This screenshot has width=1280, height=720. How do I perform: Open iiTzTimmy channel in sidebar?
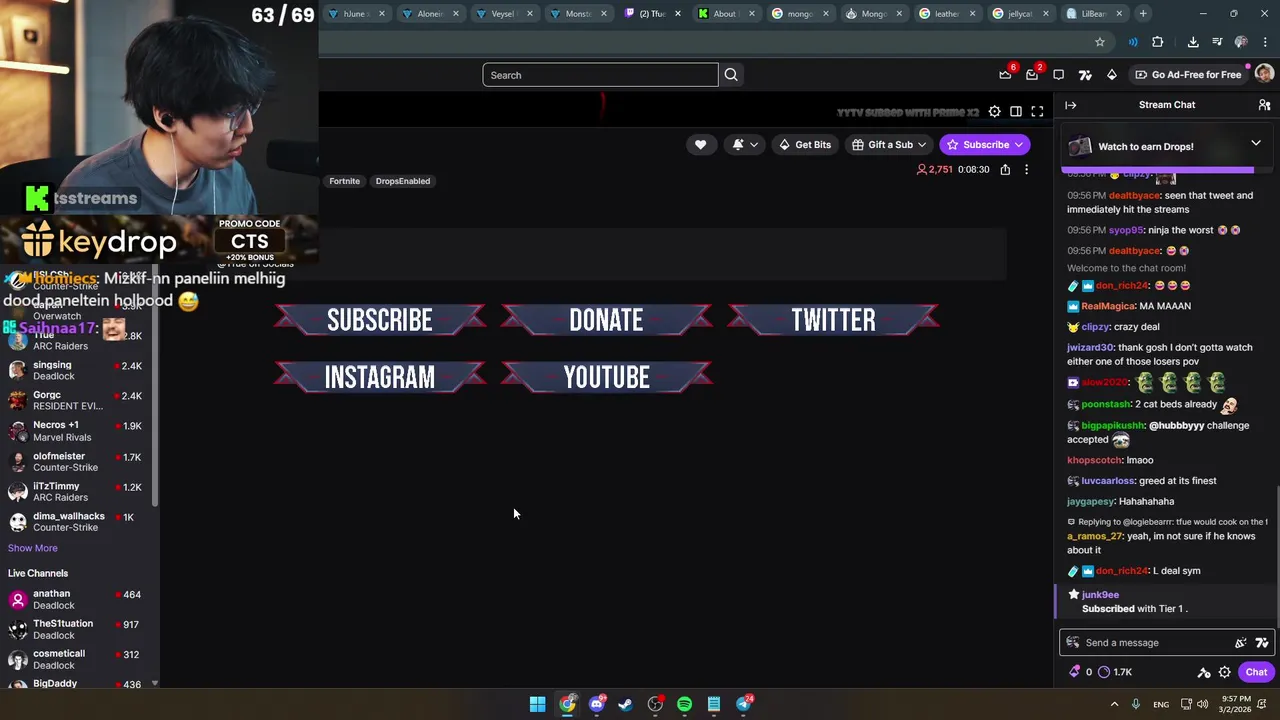click(76, 492)
